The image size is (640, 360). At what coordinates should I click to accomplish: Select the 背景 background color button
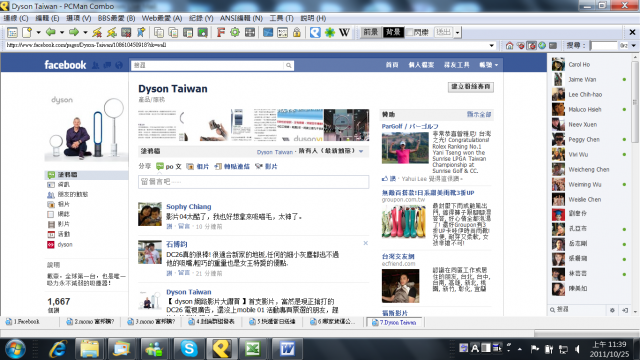(393, 32)
